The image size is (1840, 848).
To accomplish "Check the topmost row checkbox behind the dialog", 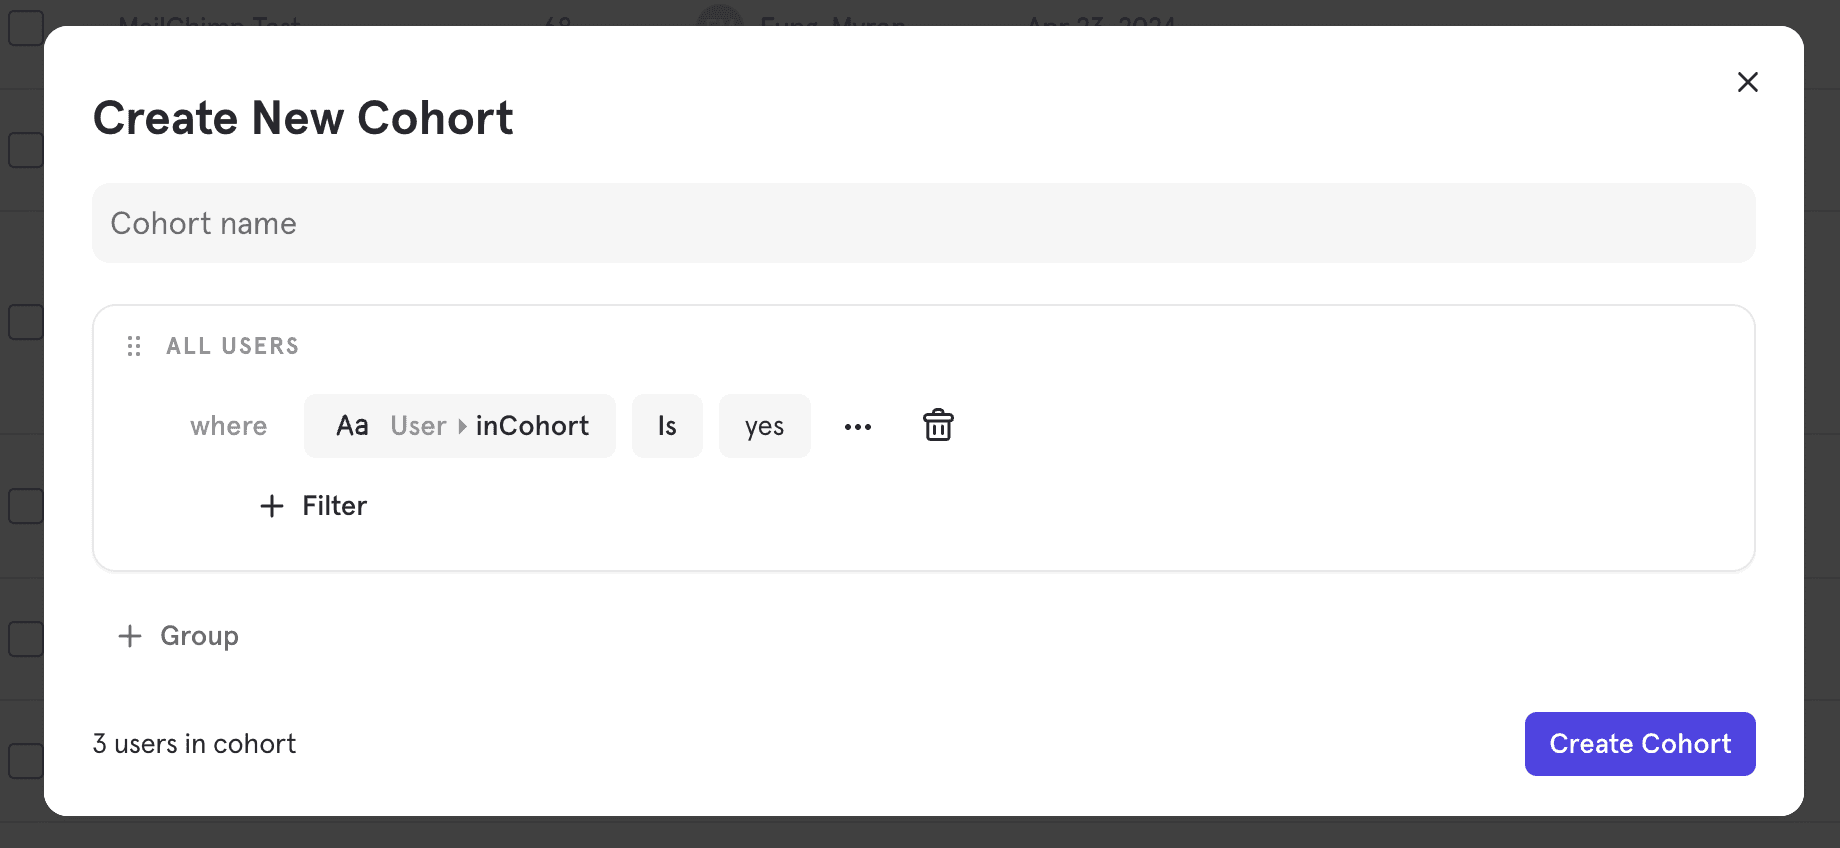I will (26, 27).
